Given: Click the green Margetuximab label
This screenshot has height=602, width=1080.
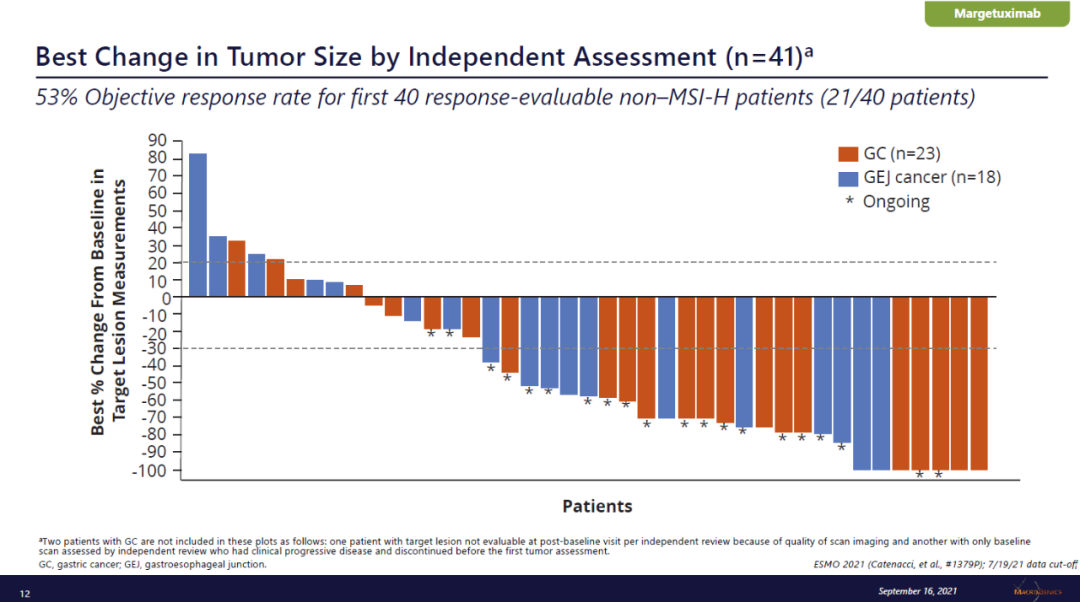Looking at the screenshot, I should [997, 14].
